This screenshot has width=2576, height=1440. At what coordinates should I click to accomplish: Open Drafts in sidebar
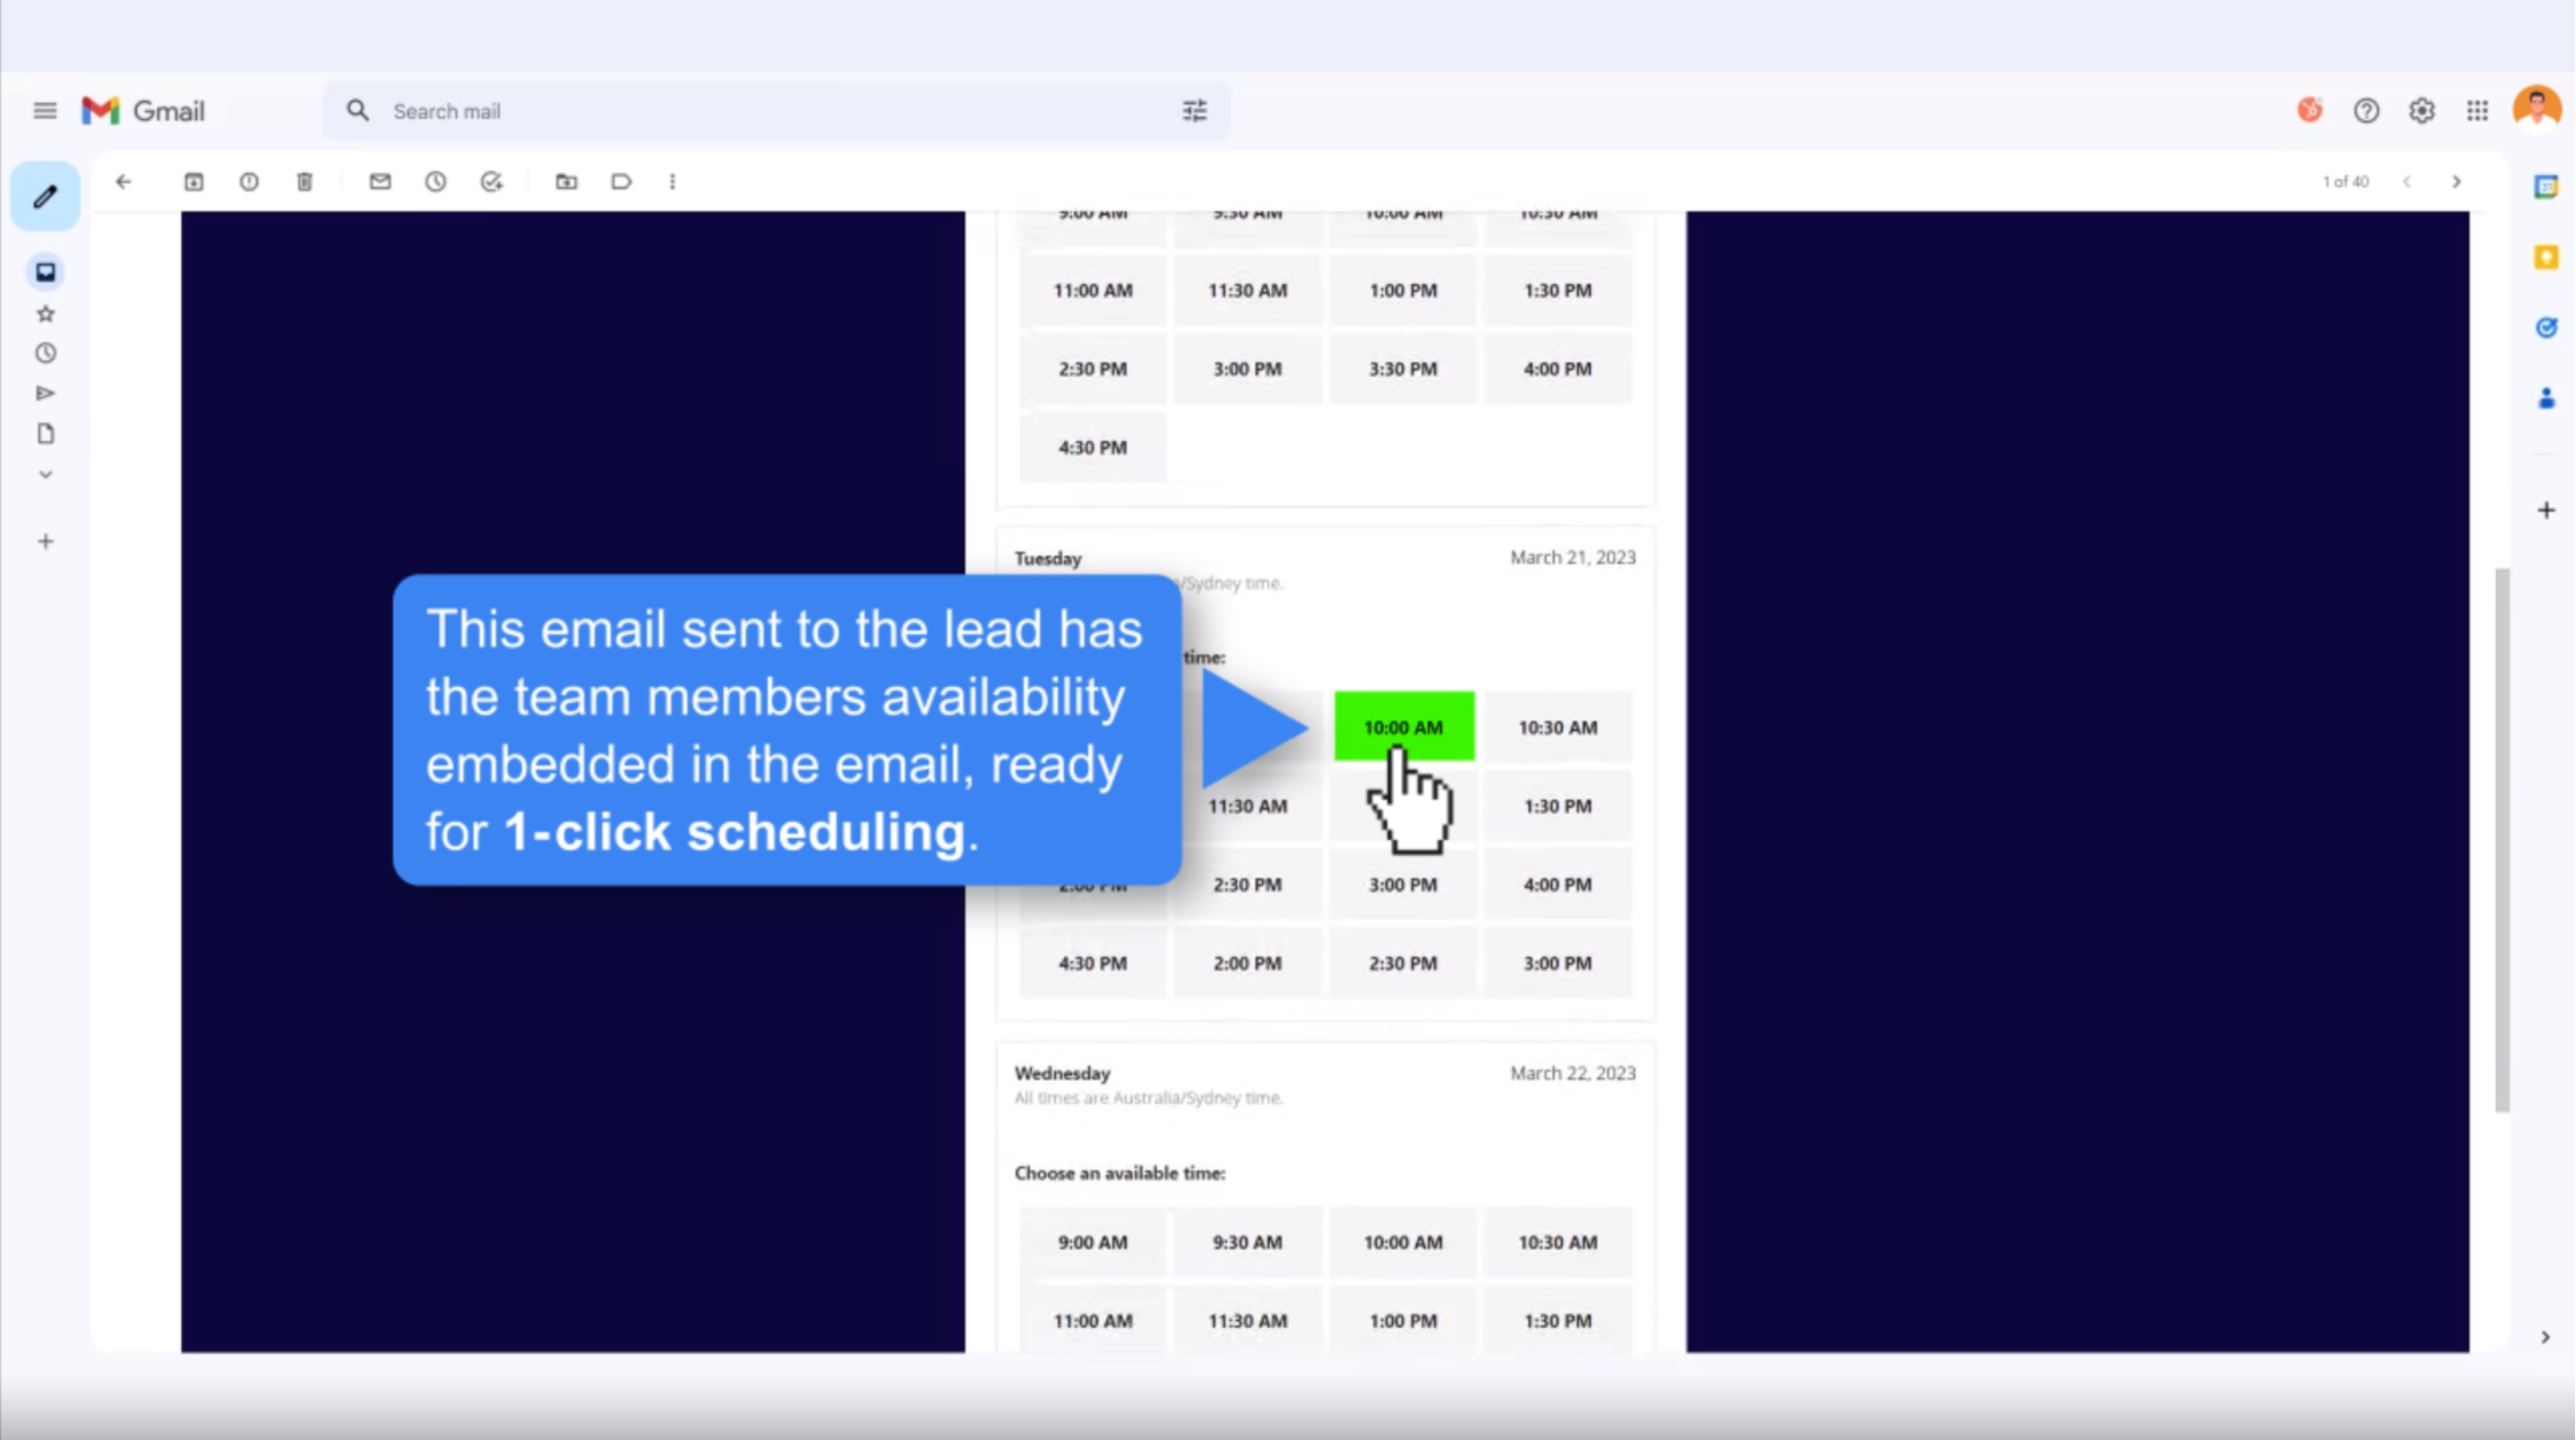(46, 434)
